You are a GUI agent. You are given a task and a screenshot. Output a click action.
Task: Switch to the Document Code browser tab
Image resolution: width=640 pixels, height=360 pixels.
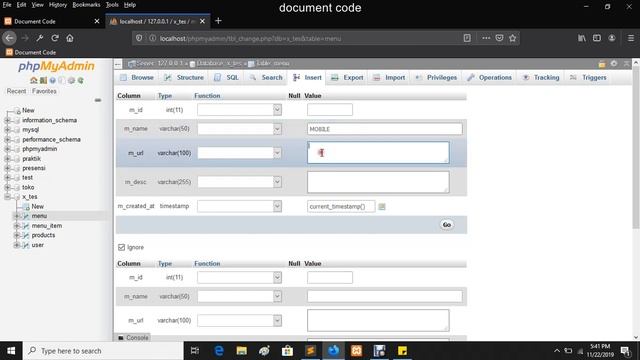click(51, 21)
